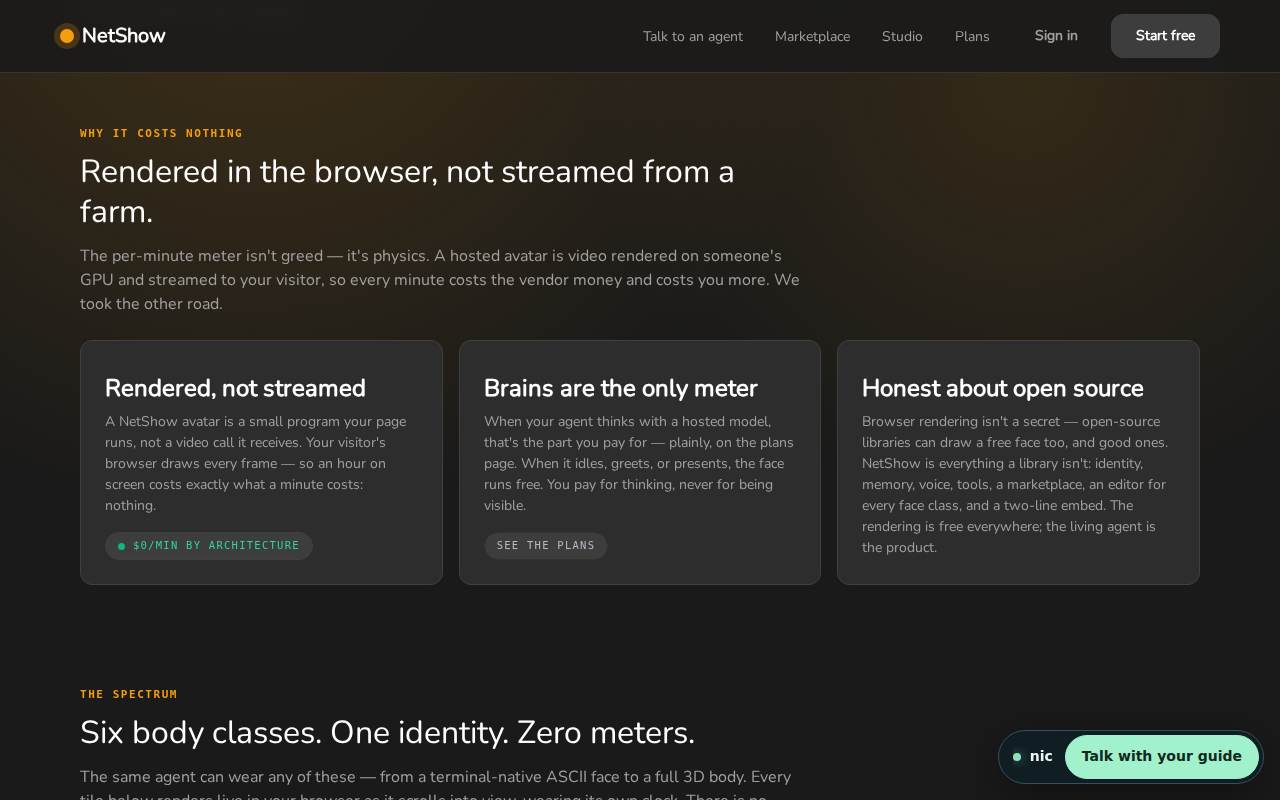This screenshot has height=800, width=1280.
Task: Click the paragraph starting "Browser rendering isn't a secret"
Action: (x=1015, y=484)
